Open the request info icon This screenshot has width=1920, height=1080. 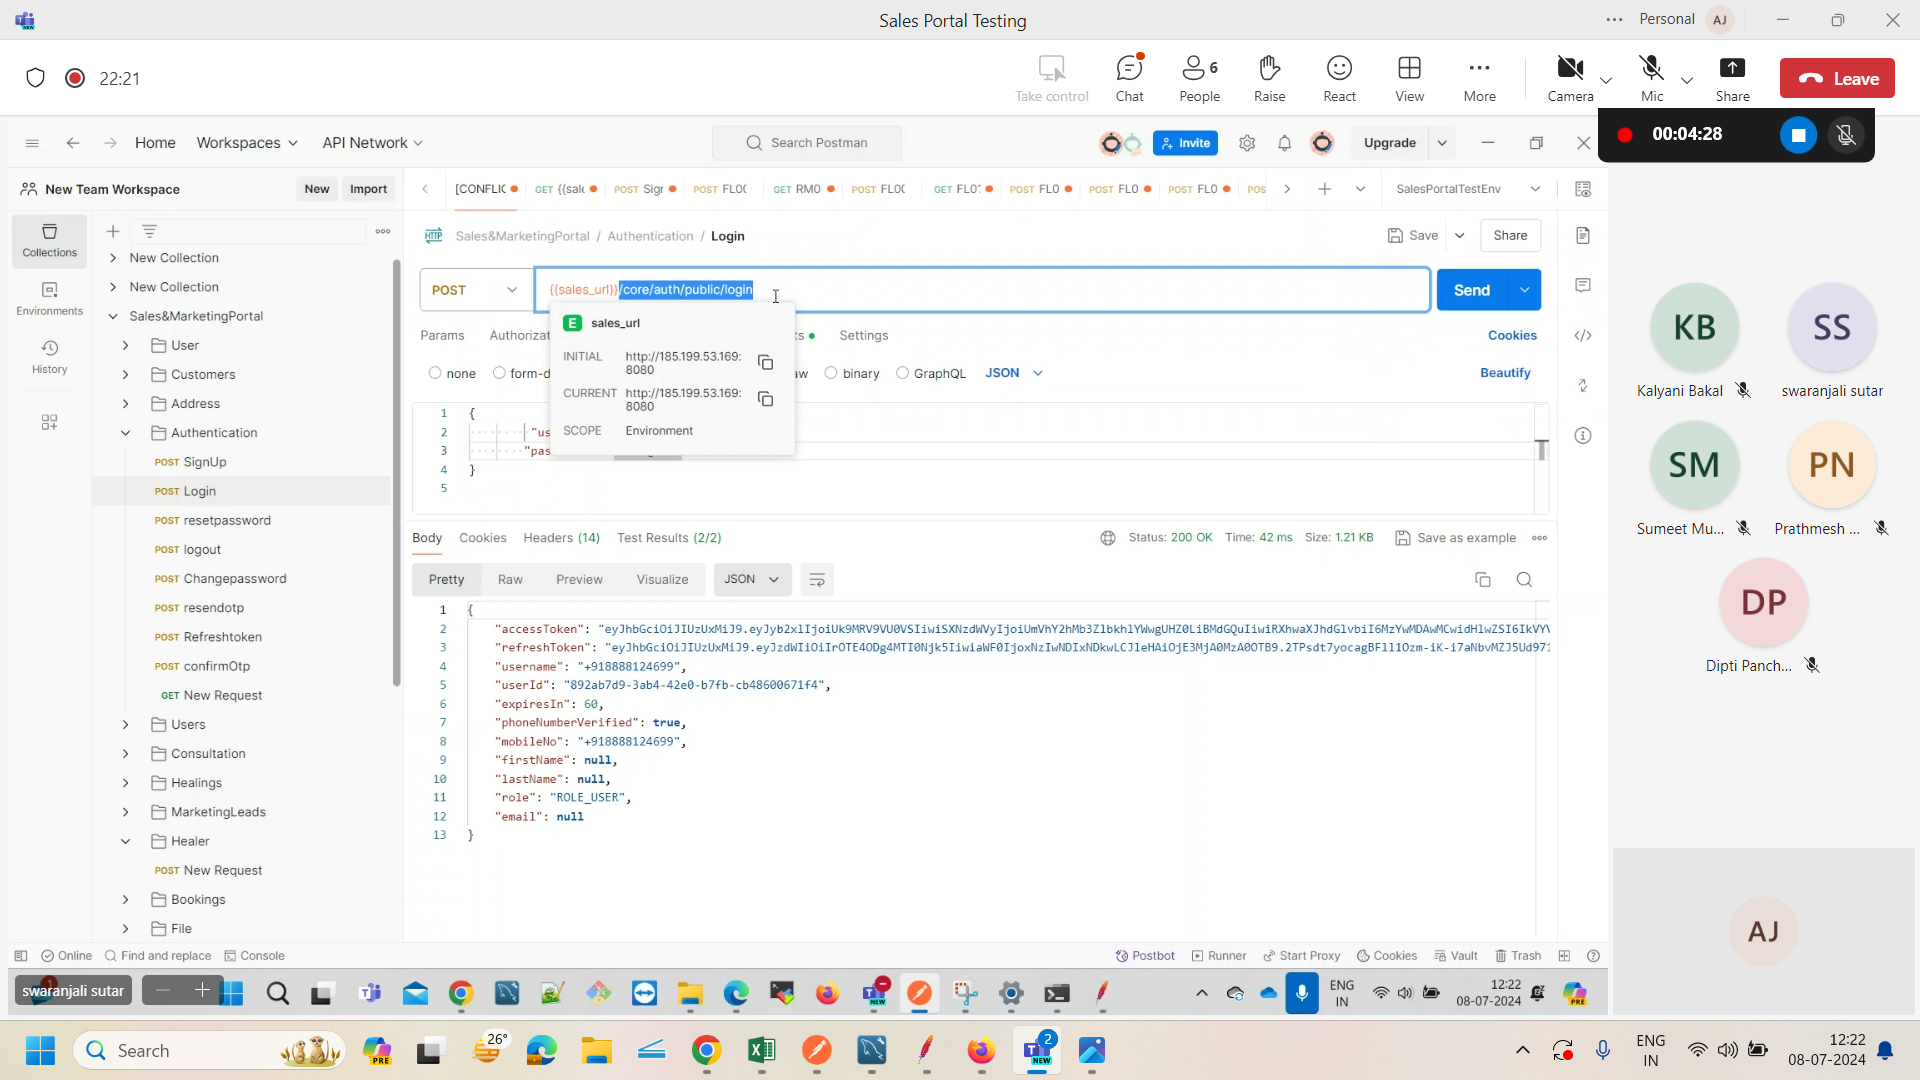(1582, 435)
